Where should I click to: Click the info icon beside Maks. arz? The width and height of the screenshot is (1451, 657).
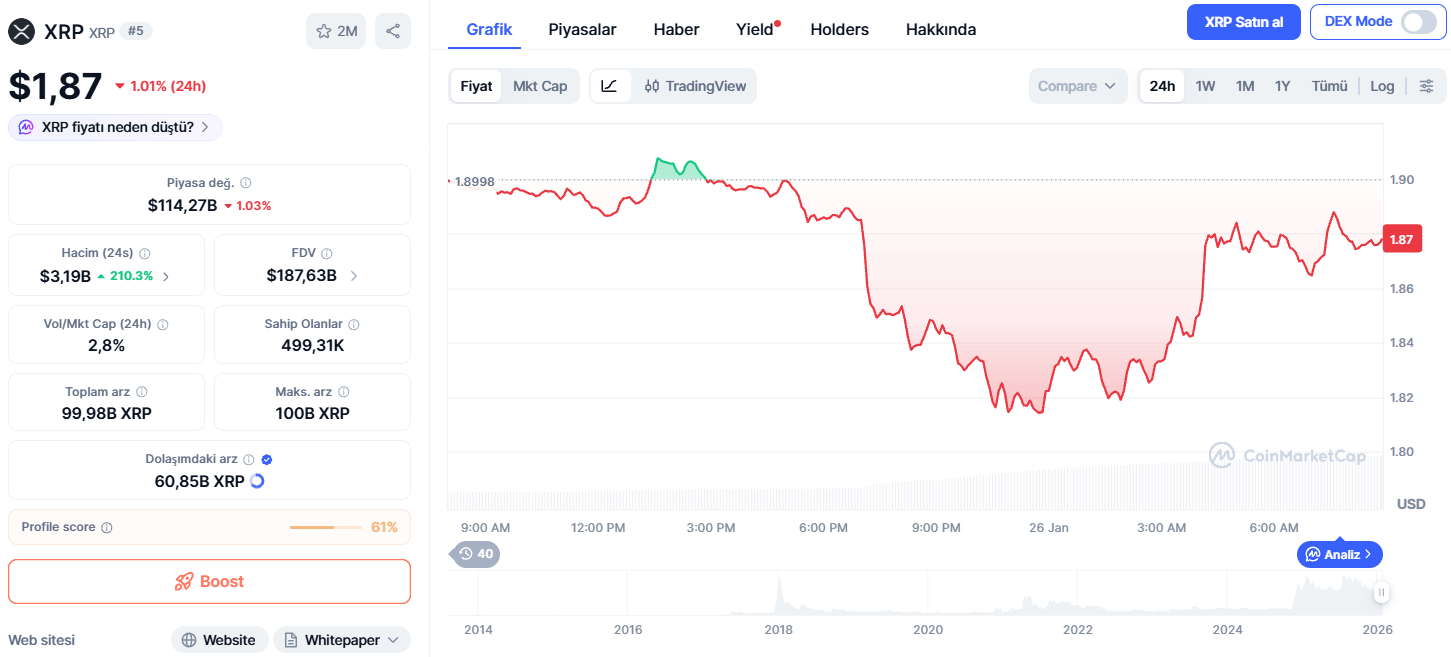point(344,392)
